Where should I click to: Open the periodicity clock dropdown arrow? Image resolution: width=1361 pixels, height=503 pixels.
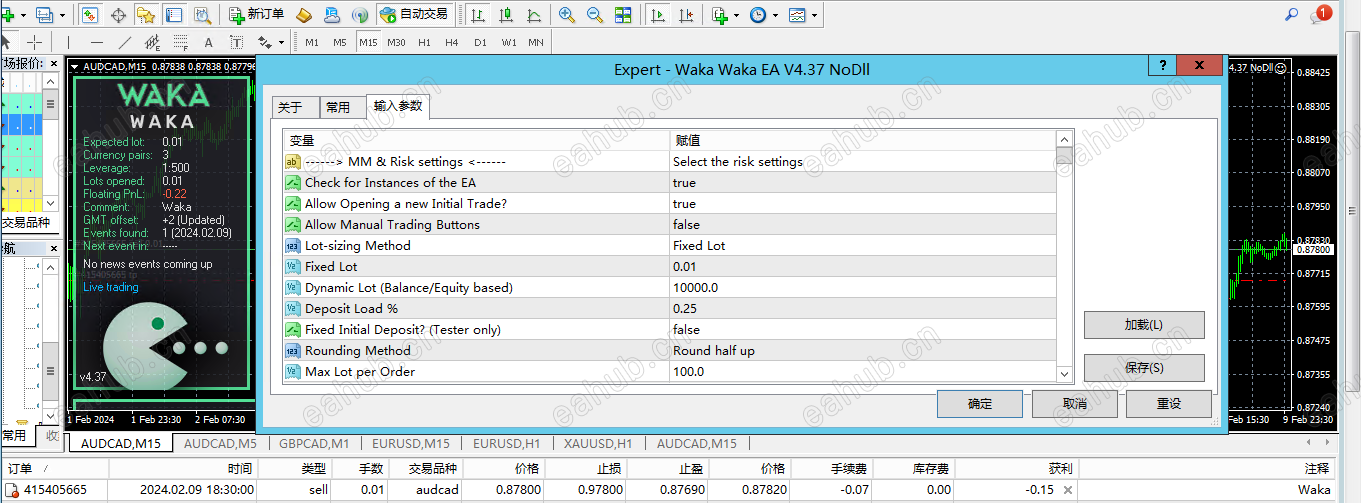pos(774,16)
